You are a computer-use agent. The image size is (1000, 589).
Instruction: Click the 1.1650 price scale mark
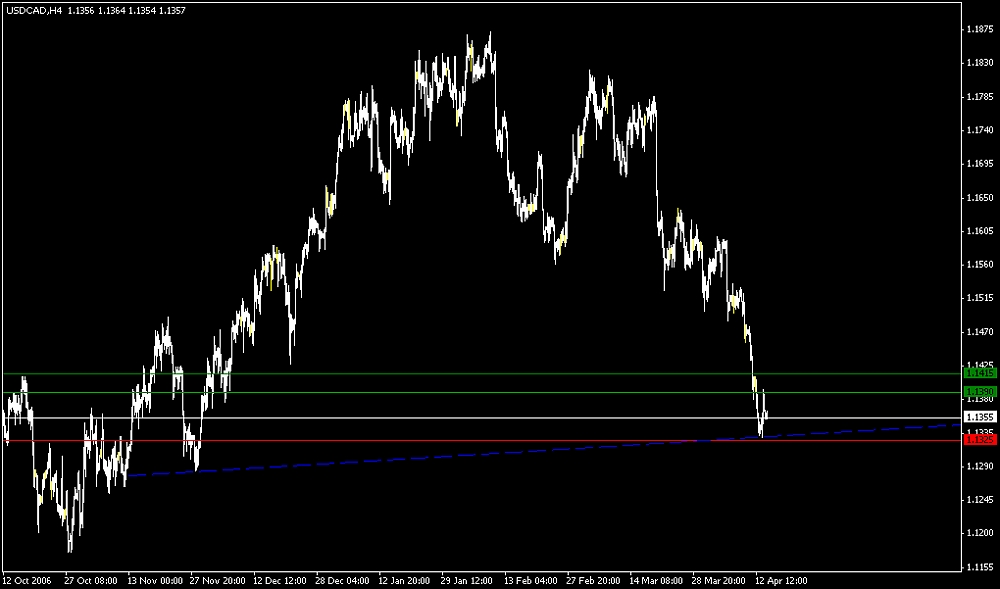(x=980, y=198)
